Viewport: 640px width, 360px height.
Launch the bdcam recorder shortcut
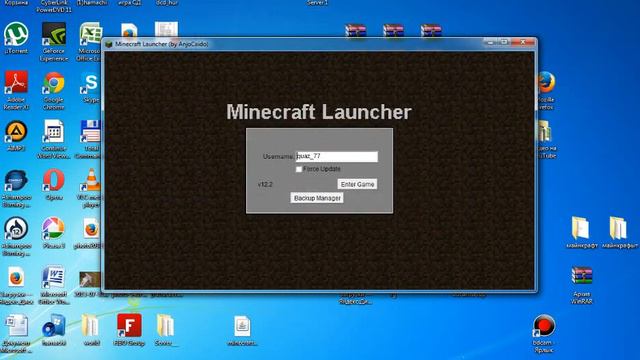coord(544,326)
